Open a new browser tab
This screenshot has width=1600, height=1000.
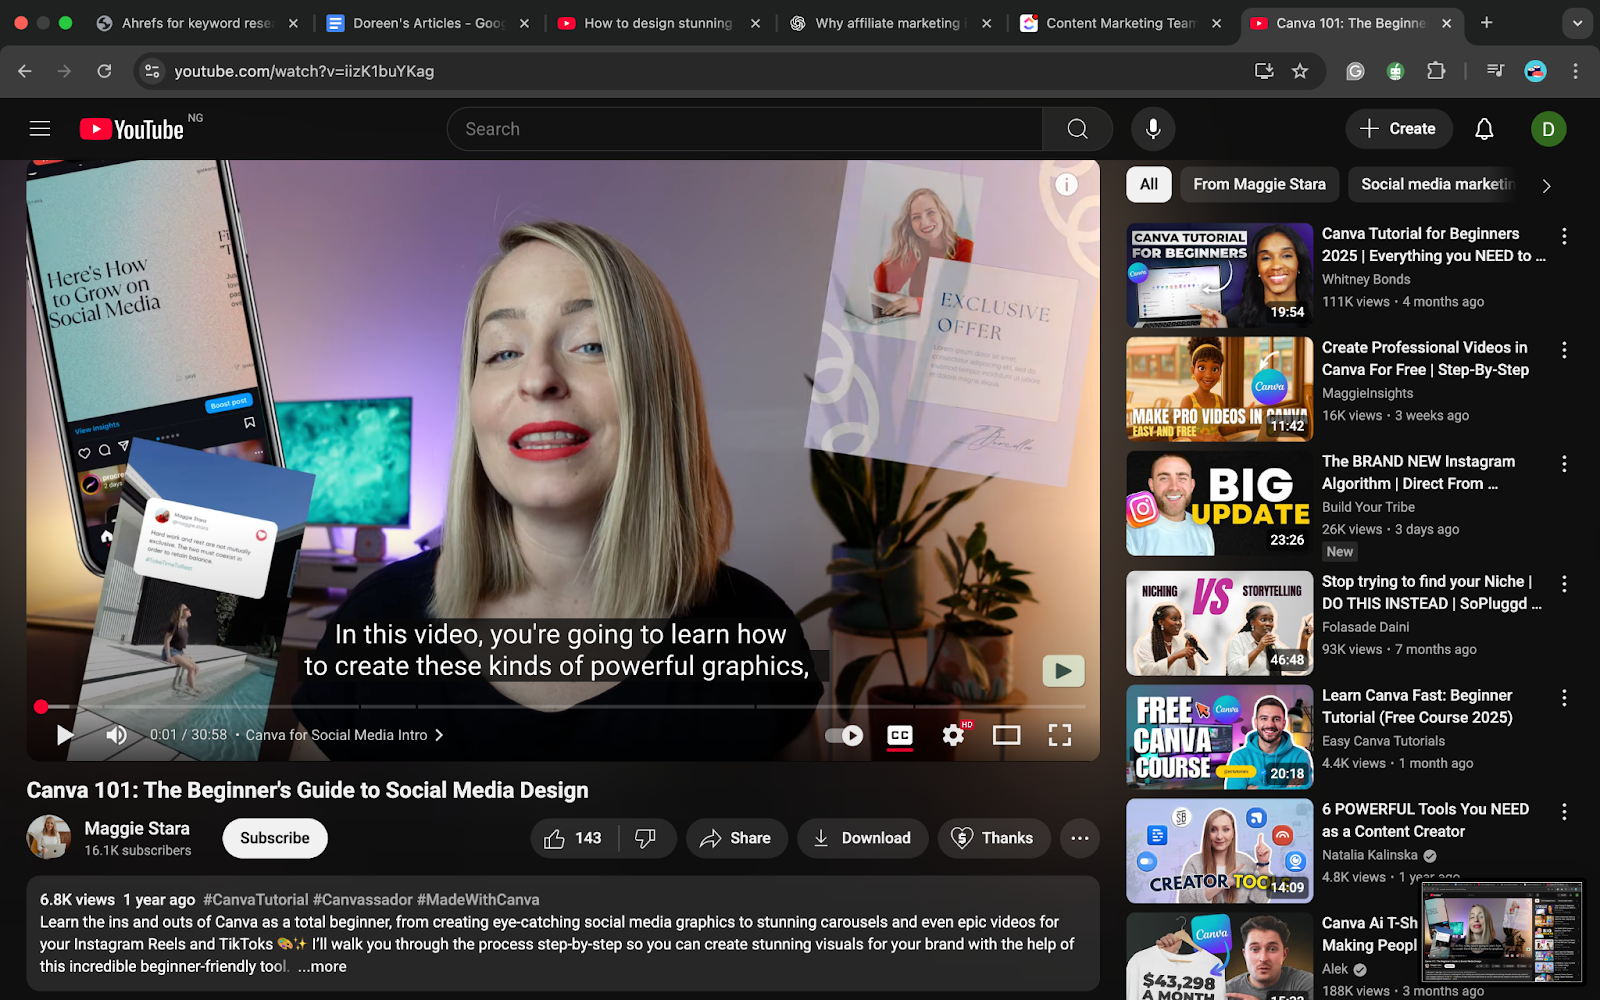(x=1486, y=23)
